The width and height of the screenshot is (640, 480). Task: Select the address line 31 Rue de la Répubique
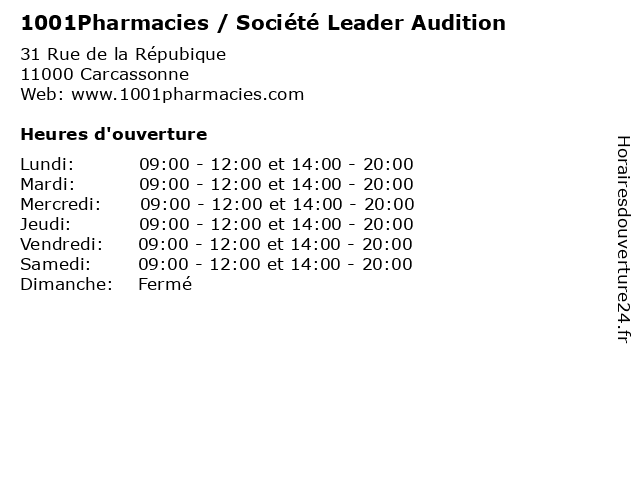123,54
